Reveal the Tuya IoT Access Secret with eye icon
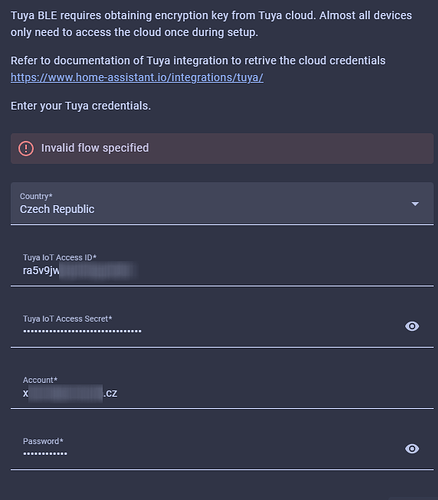The image size is (438, 500). pyautogui.click(x=412, y=326)
